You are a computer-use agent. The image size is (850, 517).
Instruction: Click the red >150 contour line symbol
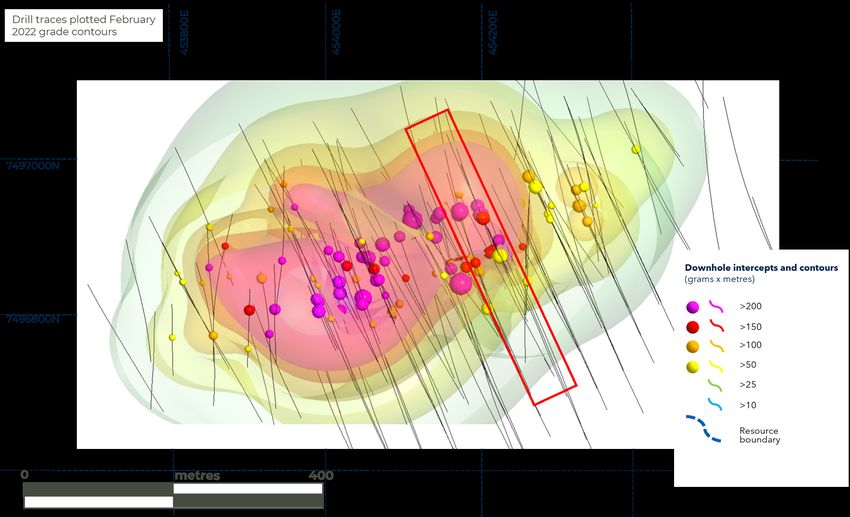(x=716, y=326)
